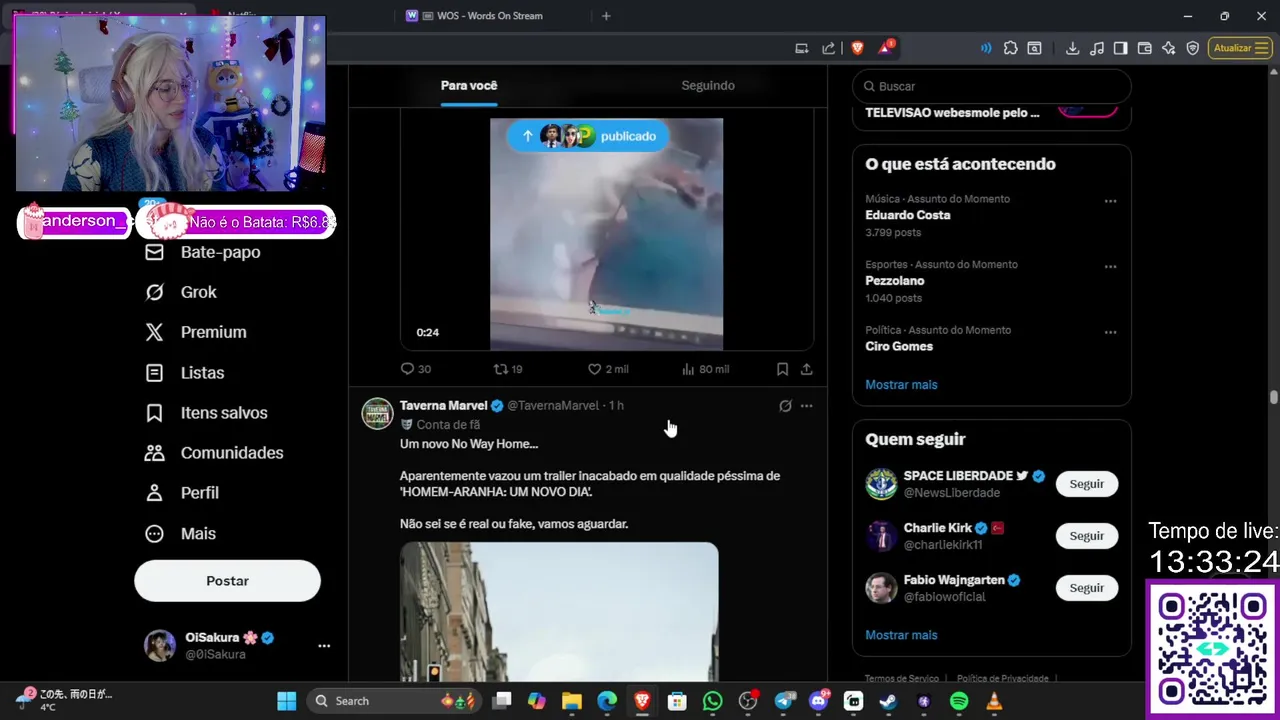Open OBS Studio from the taskbar
The width and height of the screenshot is (1280, 720).
pos(747,701)
